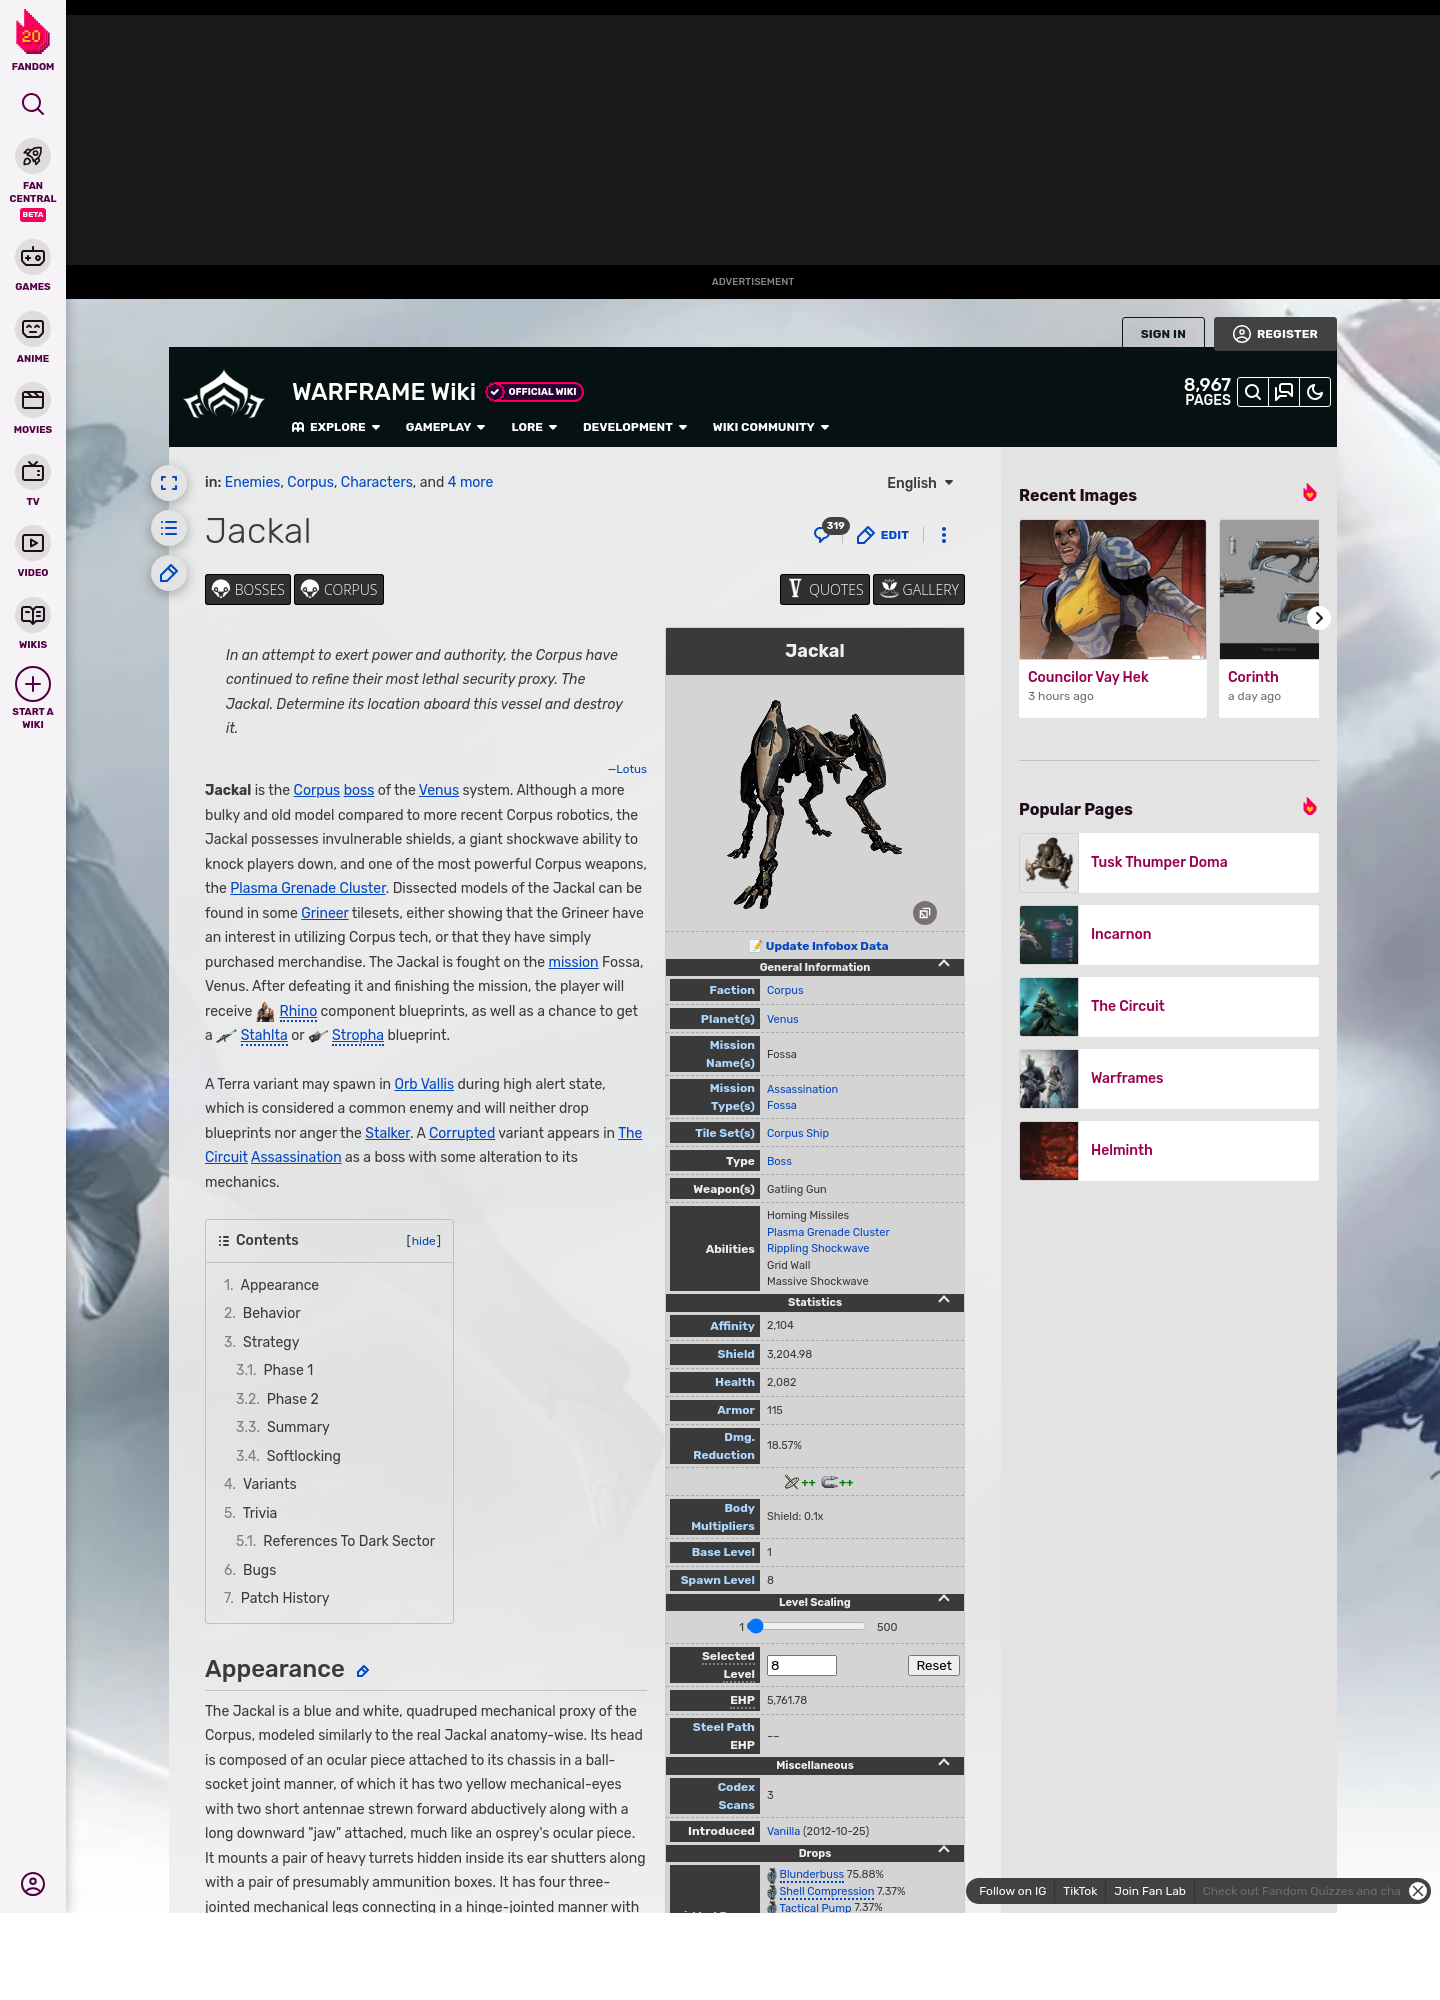Jump to Phase 1 in contents
The height and width of the screenshot is (2000, 1440).
tap(289, 1370)
